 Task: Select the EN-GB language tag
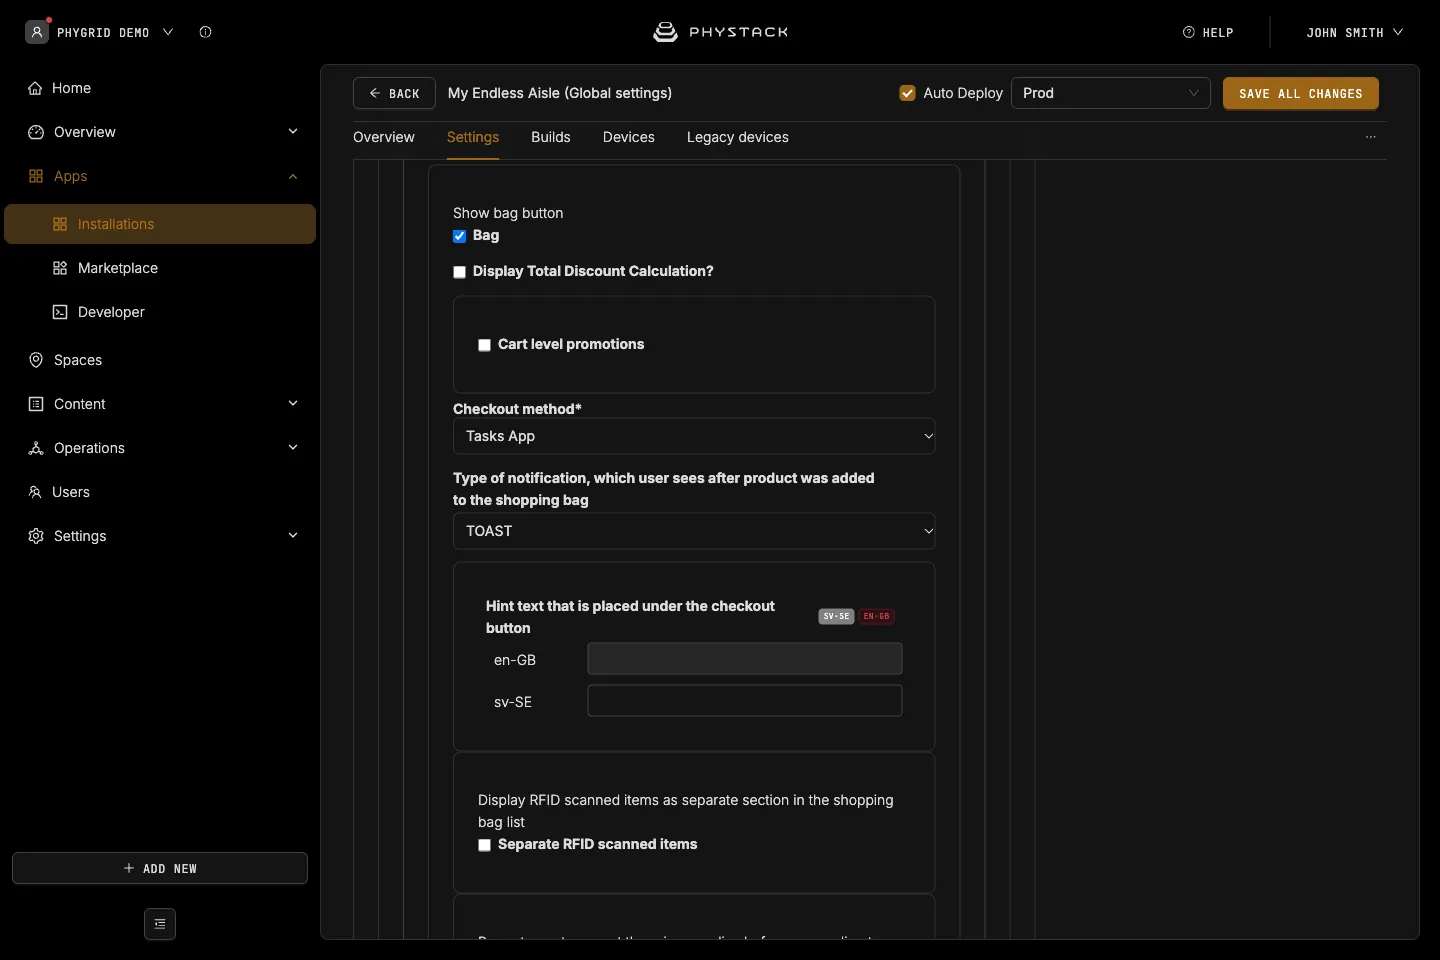click(877, 616)
